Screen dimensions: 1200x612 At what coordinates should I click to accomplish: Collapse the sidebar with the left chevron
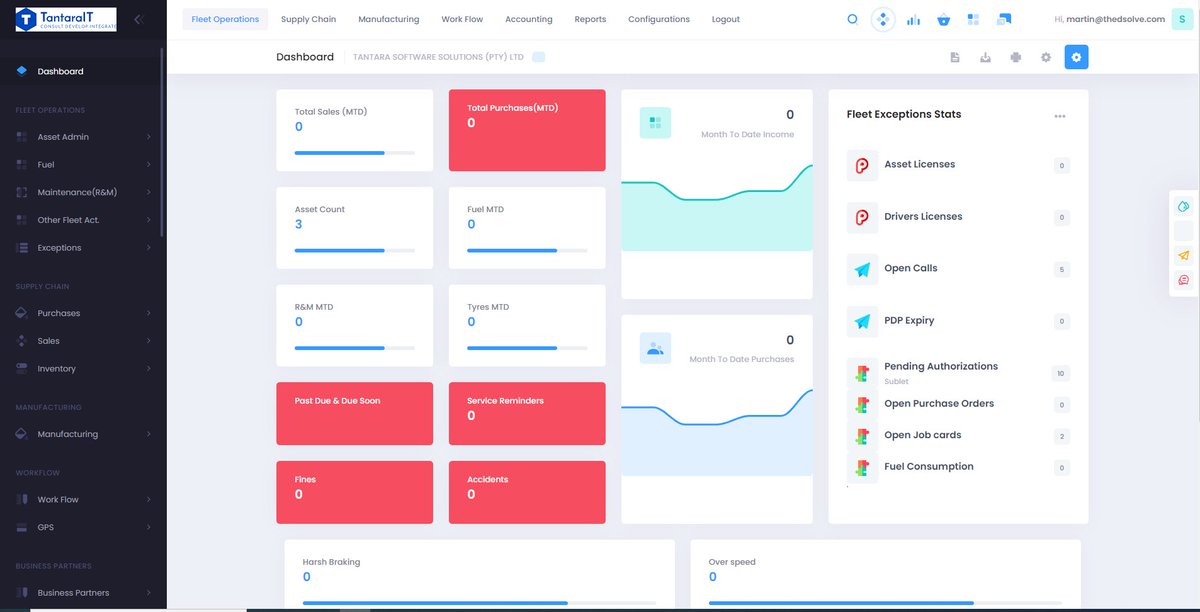pos(137,18)
